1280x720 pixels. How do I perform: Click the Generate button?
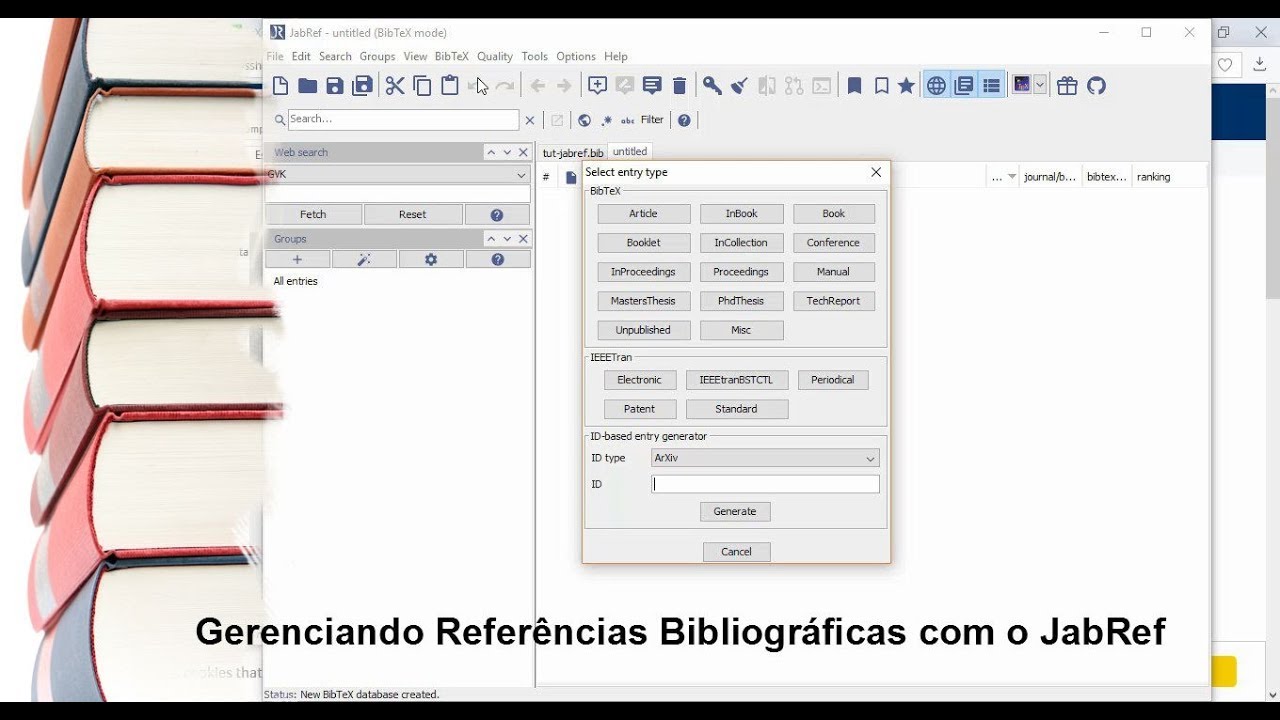(x=735, y=511)
